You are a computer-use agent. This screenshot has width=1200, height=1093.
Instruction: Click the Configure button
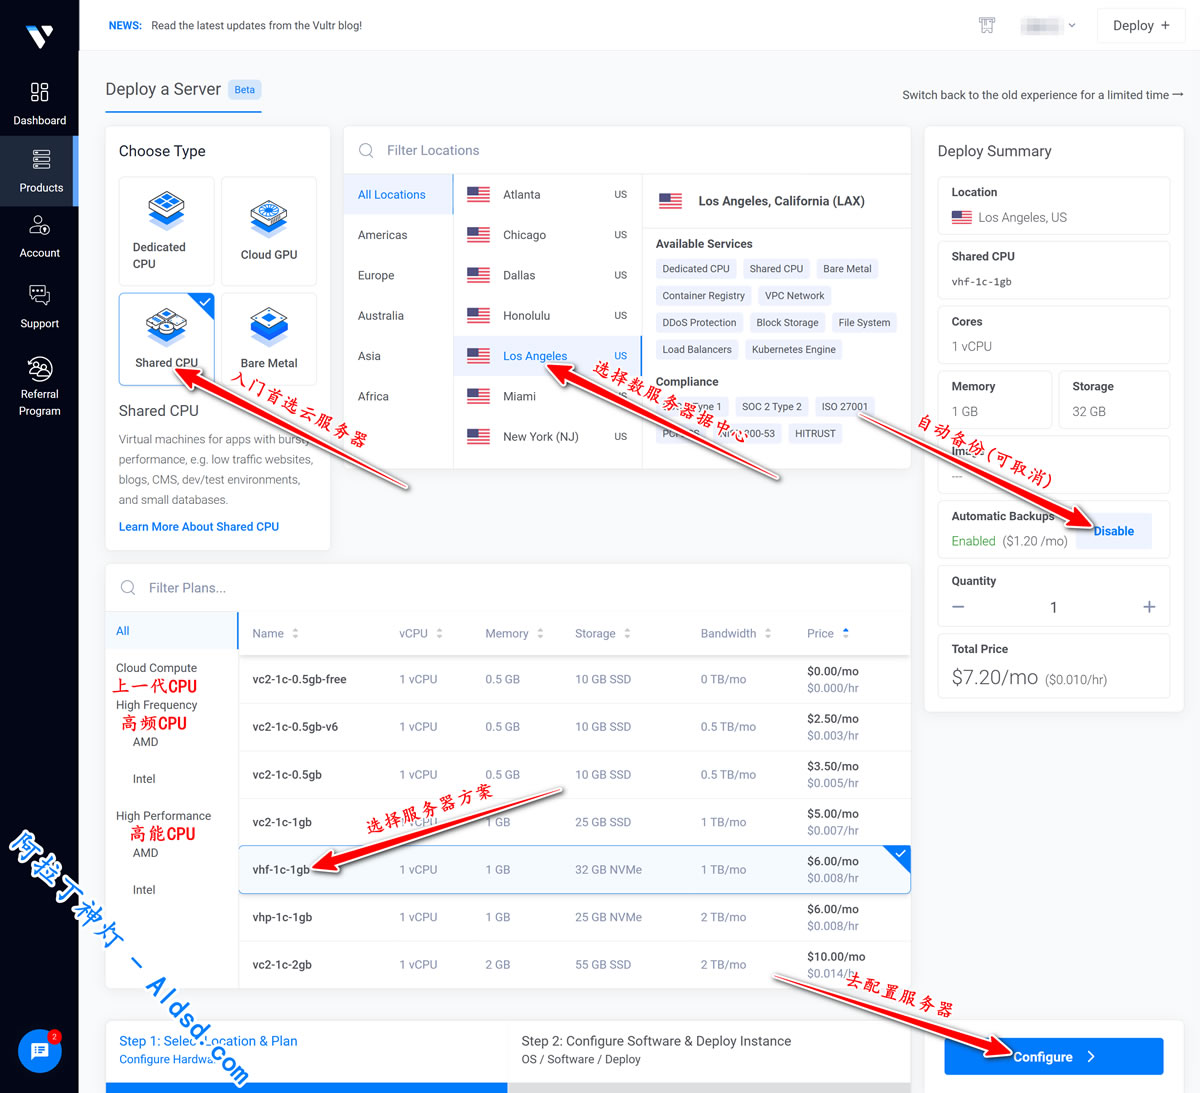[1054, 1057]
